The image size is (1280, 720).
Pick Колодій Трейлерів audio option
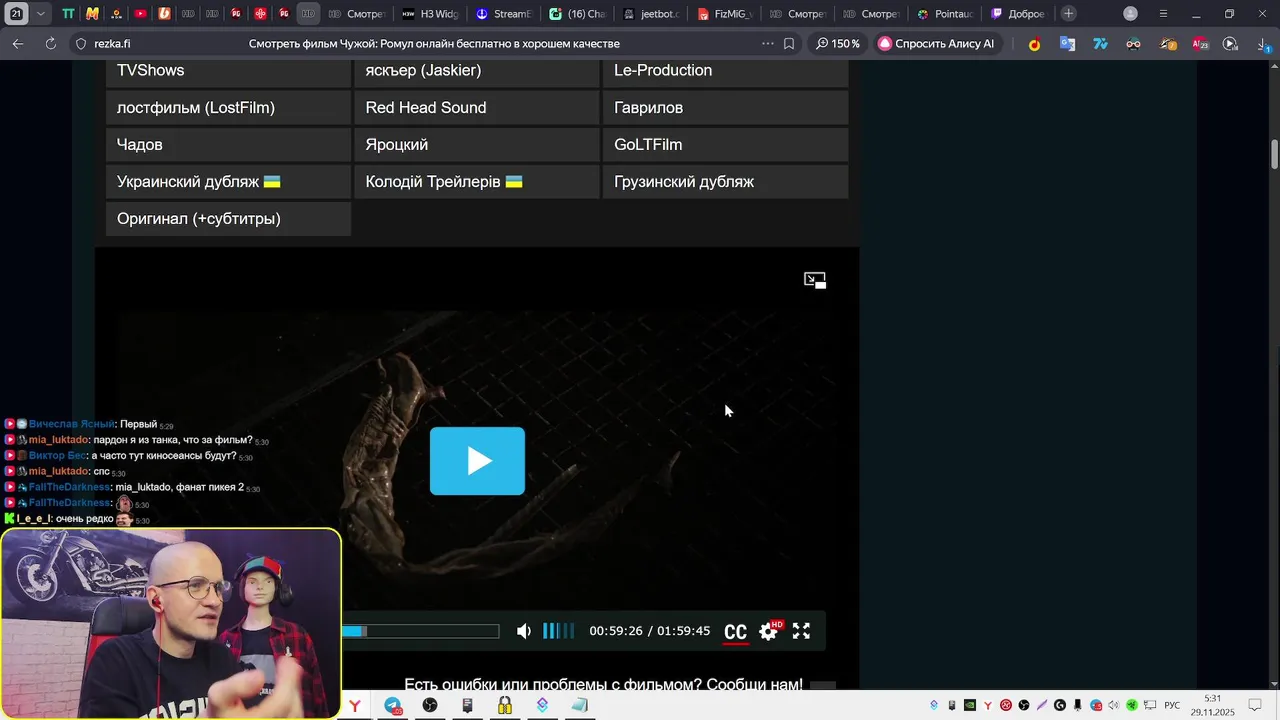point(477,181)
